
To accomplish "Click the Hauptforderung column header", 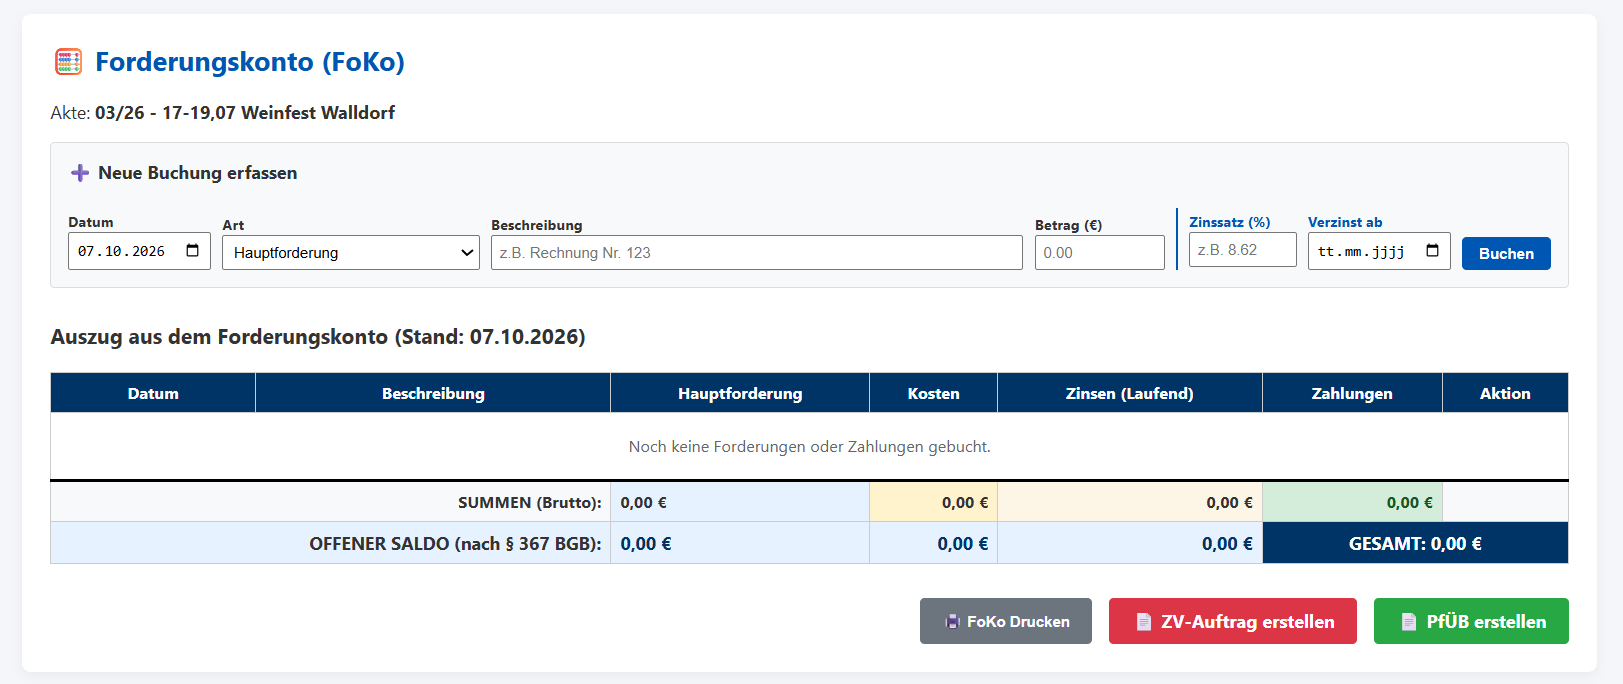I will point(740,393).
